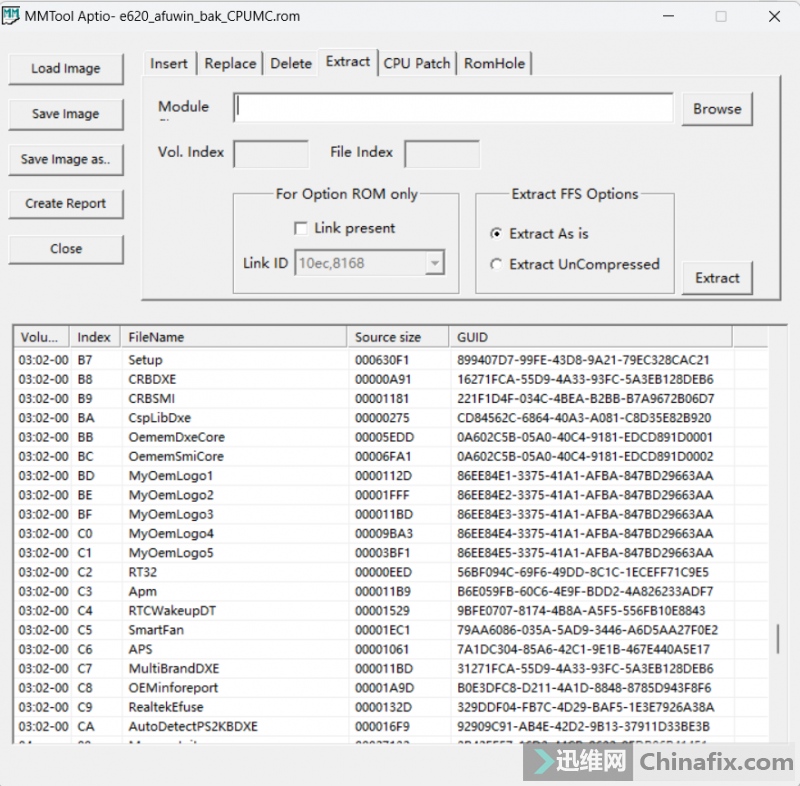The height and width of the screenshot is (786, 800).
Task: Select the MyOemLogo5 module row
Action: [x=391, y=553]
